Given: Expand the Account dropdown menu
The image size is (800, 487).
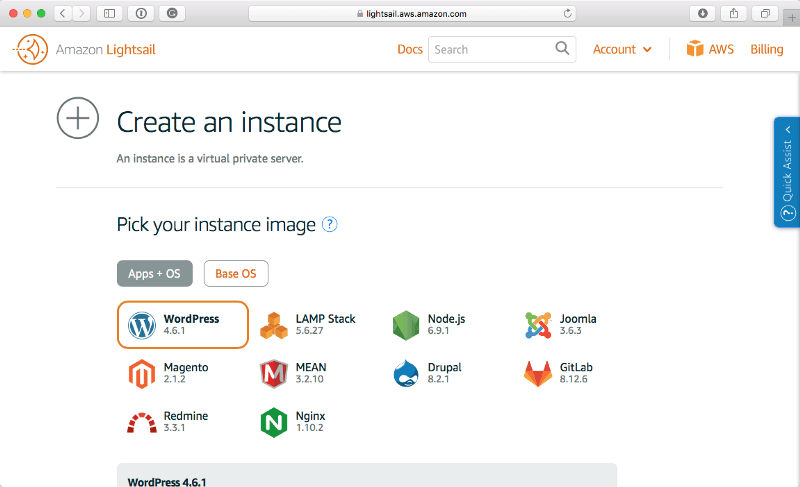Looking at the screenshot, I should click(x=622, y=49).
